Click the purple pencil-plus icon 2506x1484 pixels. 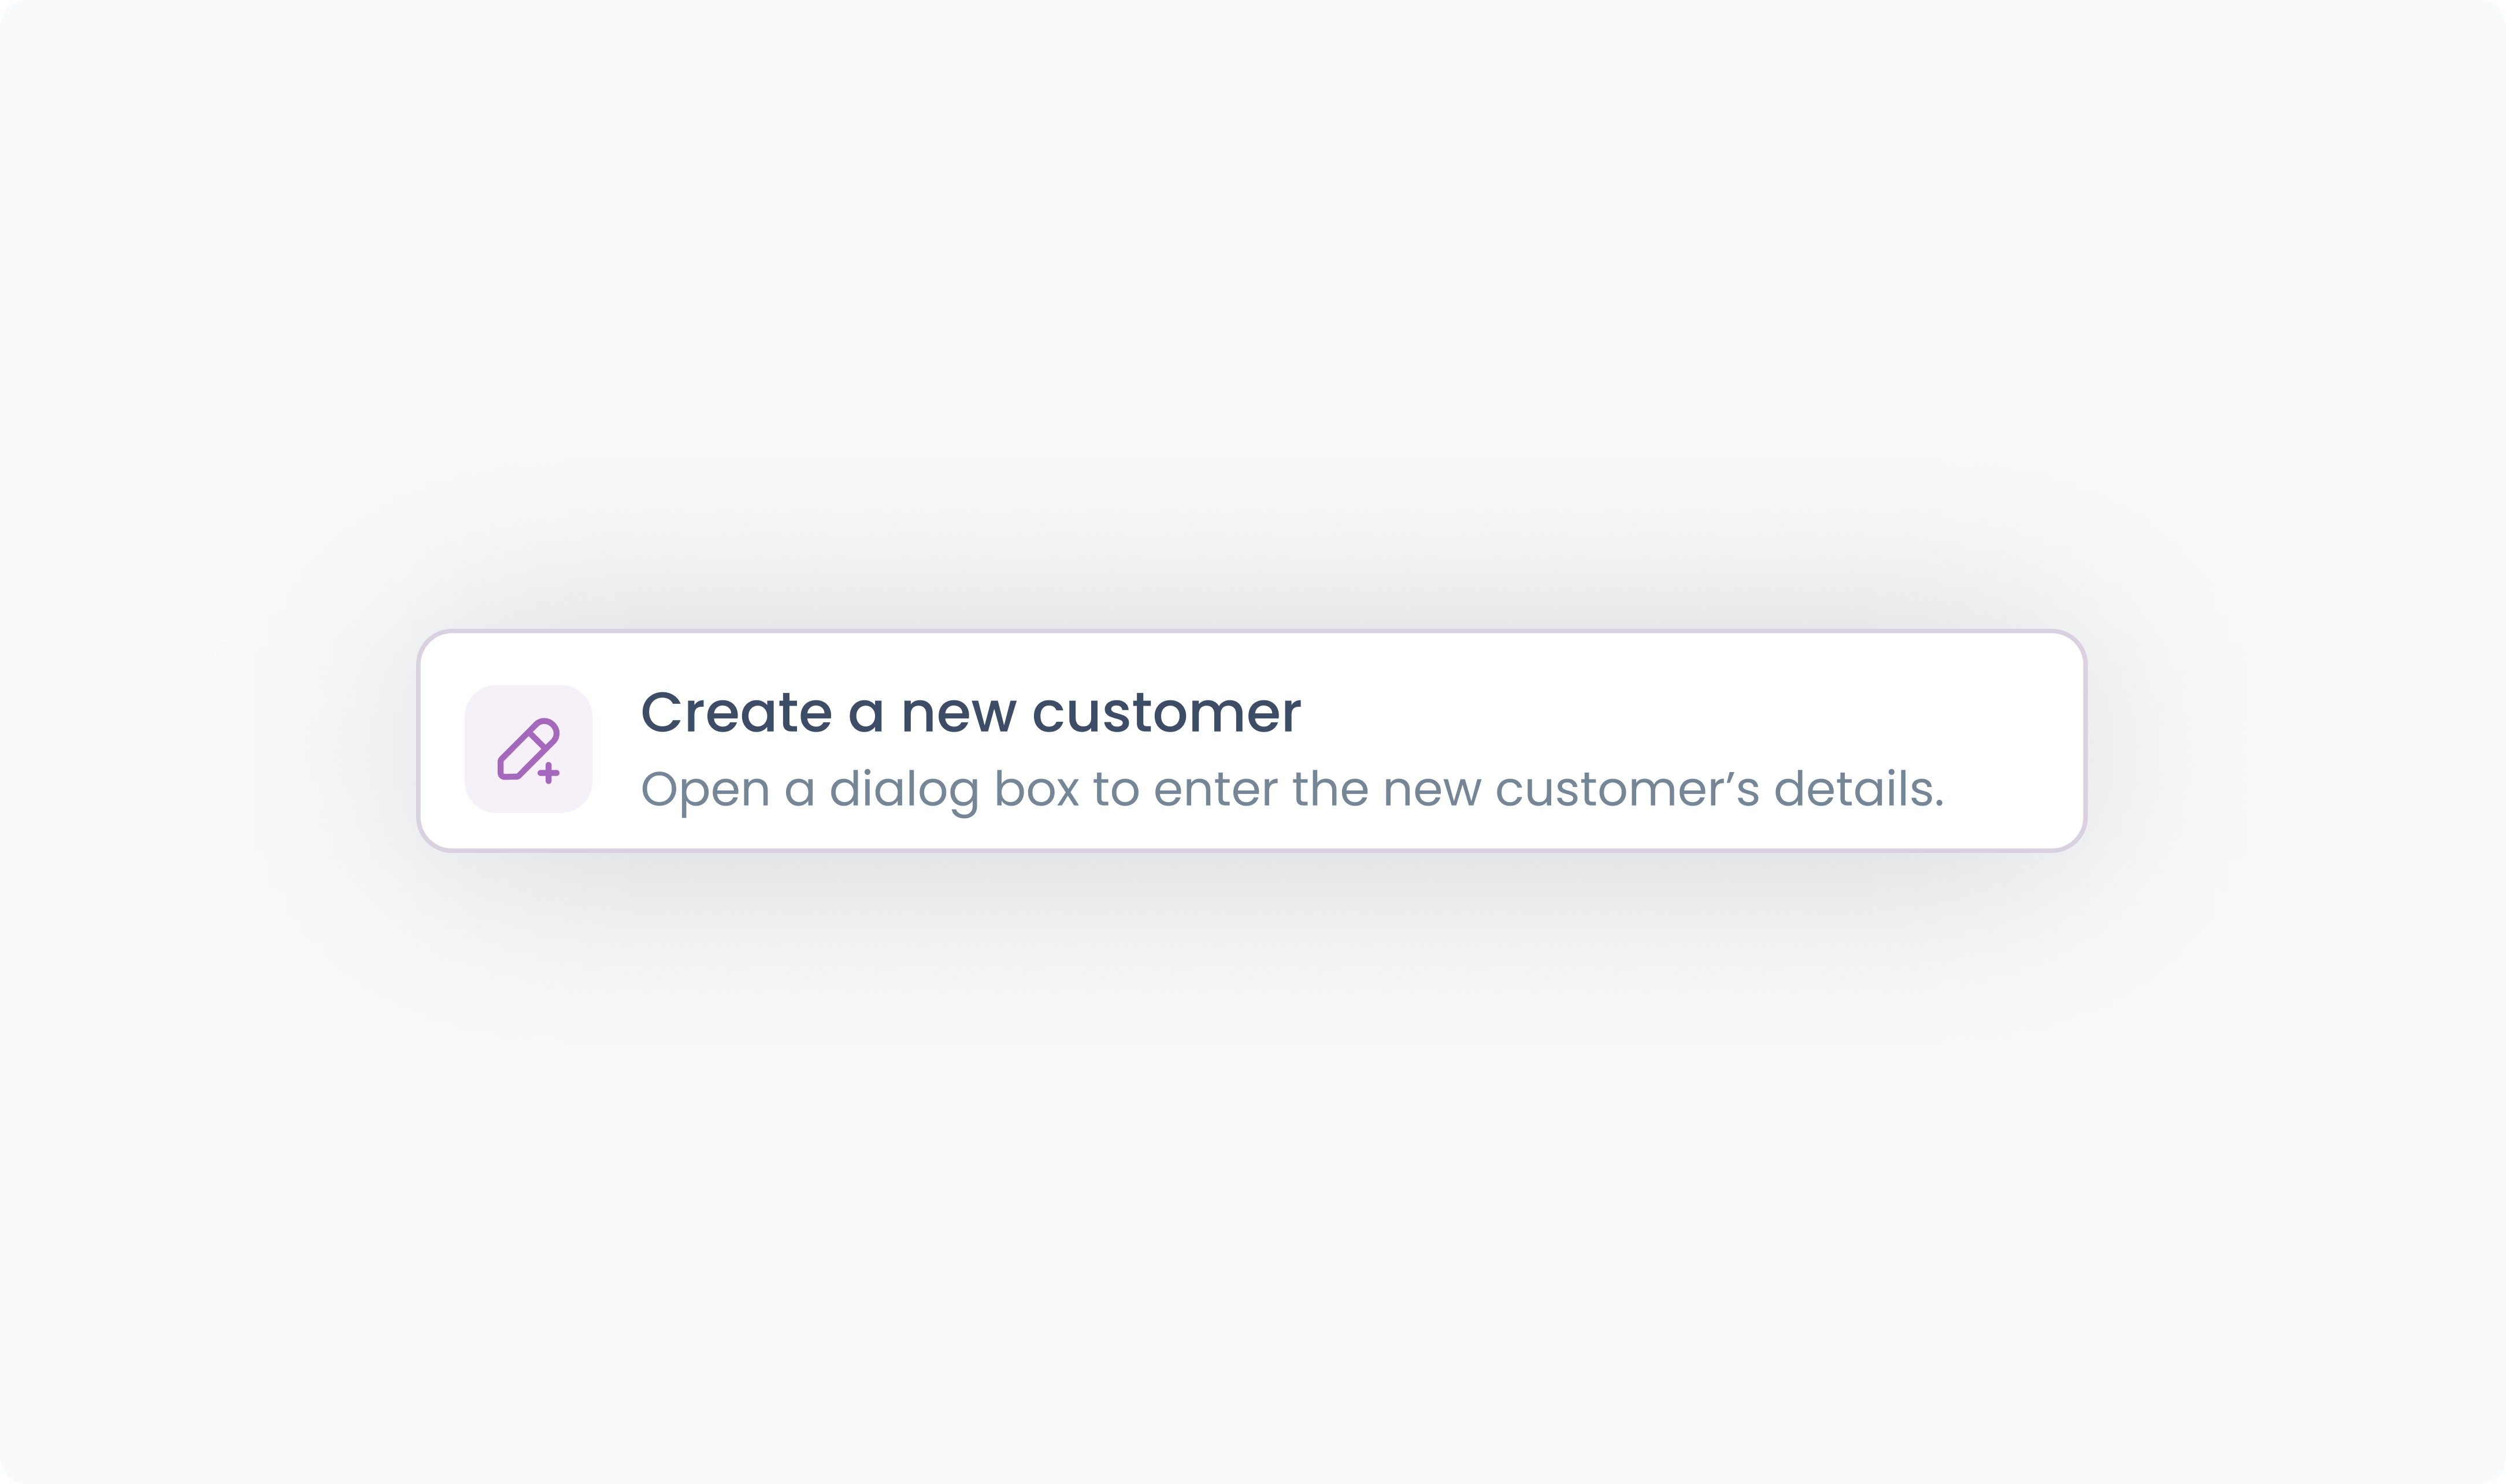(528, 749)
